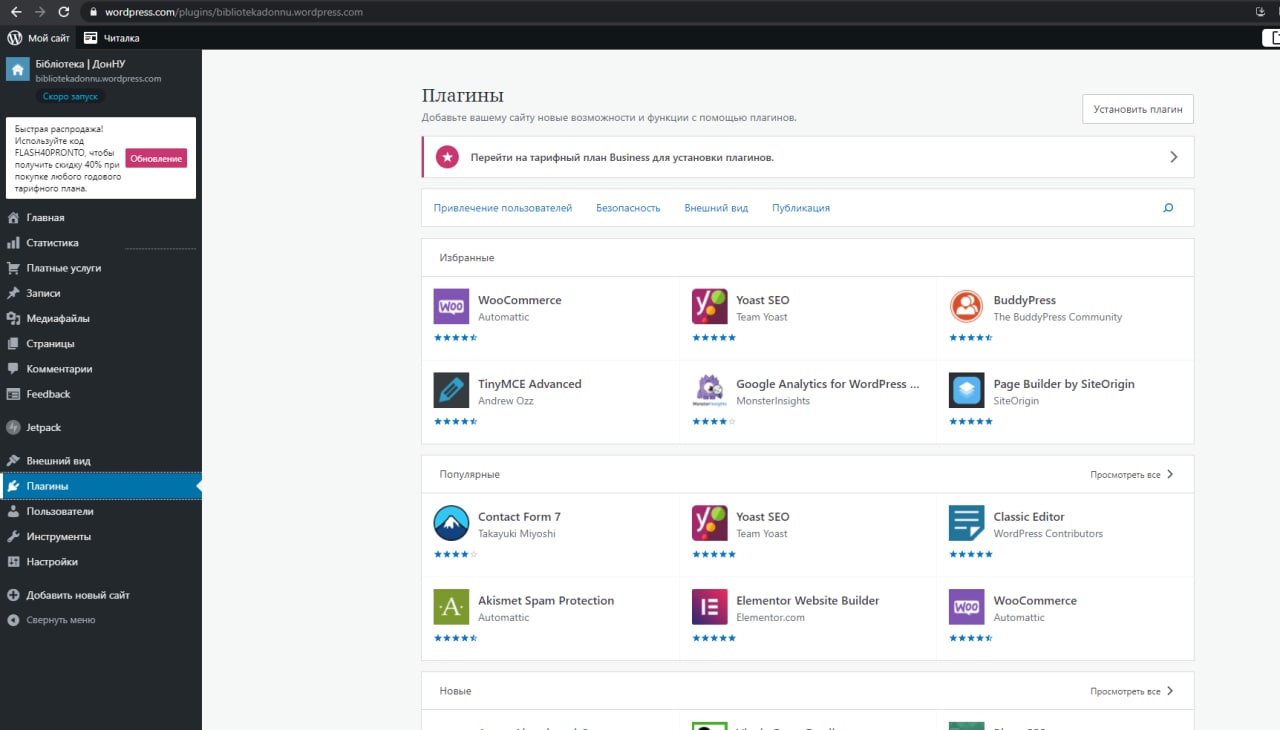Click the Установить плагин button
This screenshot has width=1280, height=730.
[1138, 109]
